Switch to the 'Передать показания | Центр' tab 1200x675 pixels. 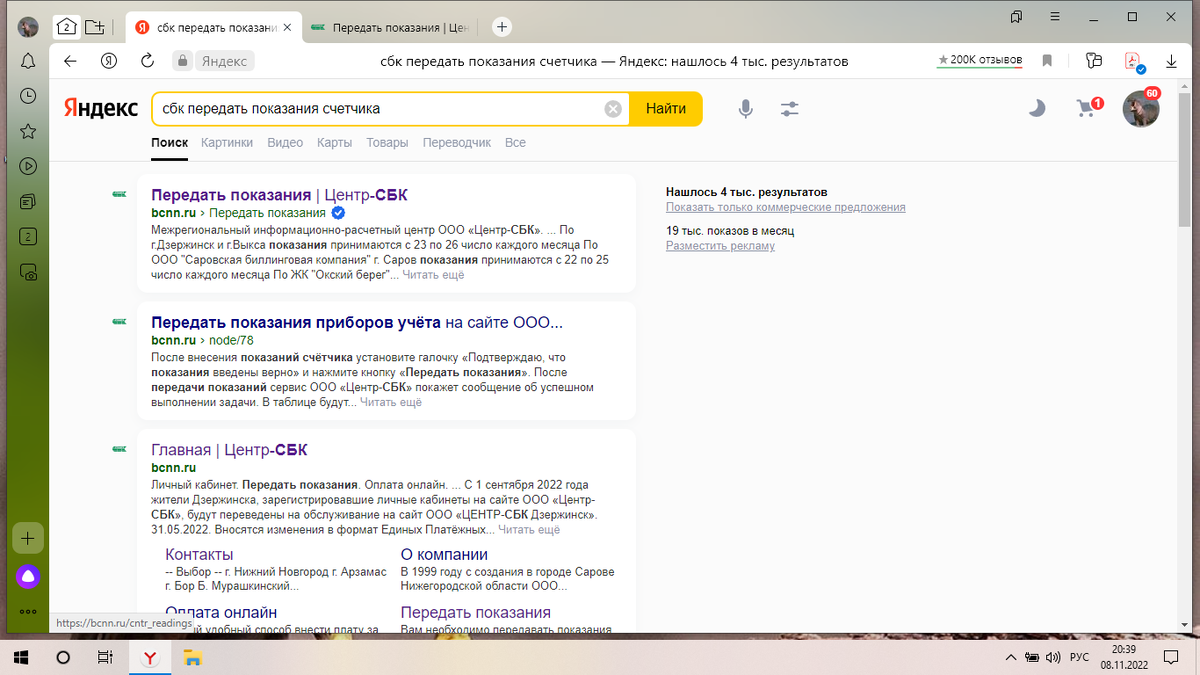[390, 27]
